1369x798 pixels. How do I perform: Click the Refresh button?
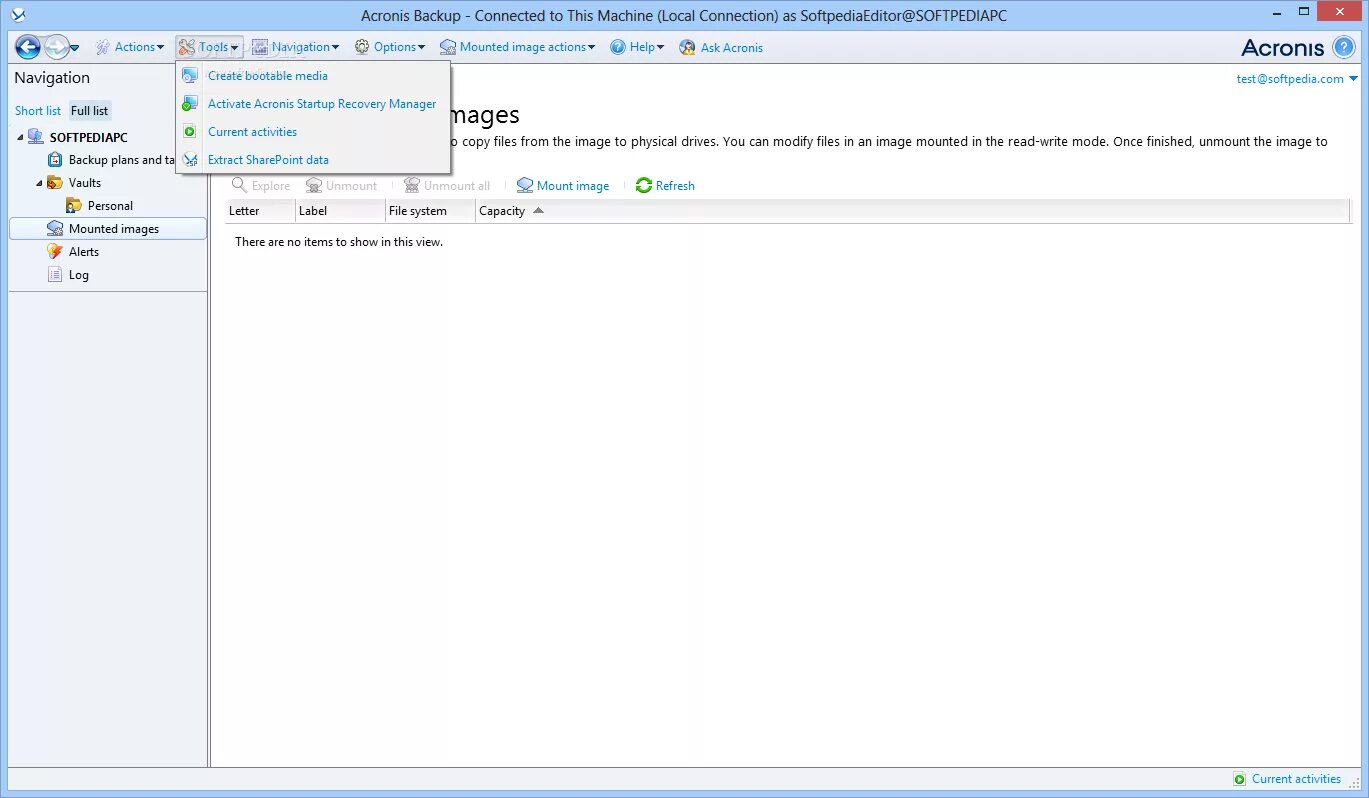[665, 186]
